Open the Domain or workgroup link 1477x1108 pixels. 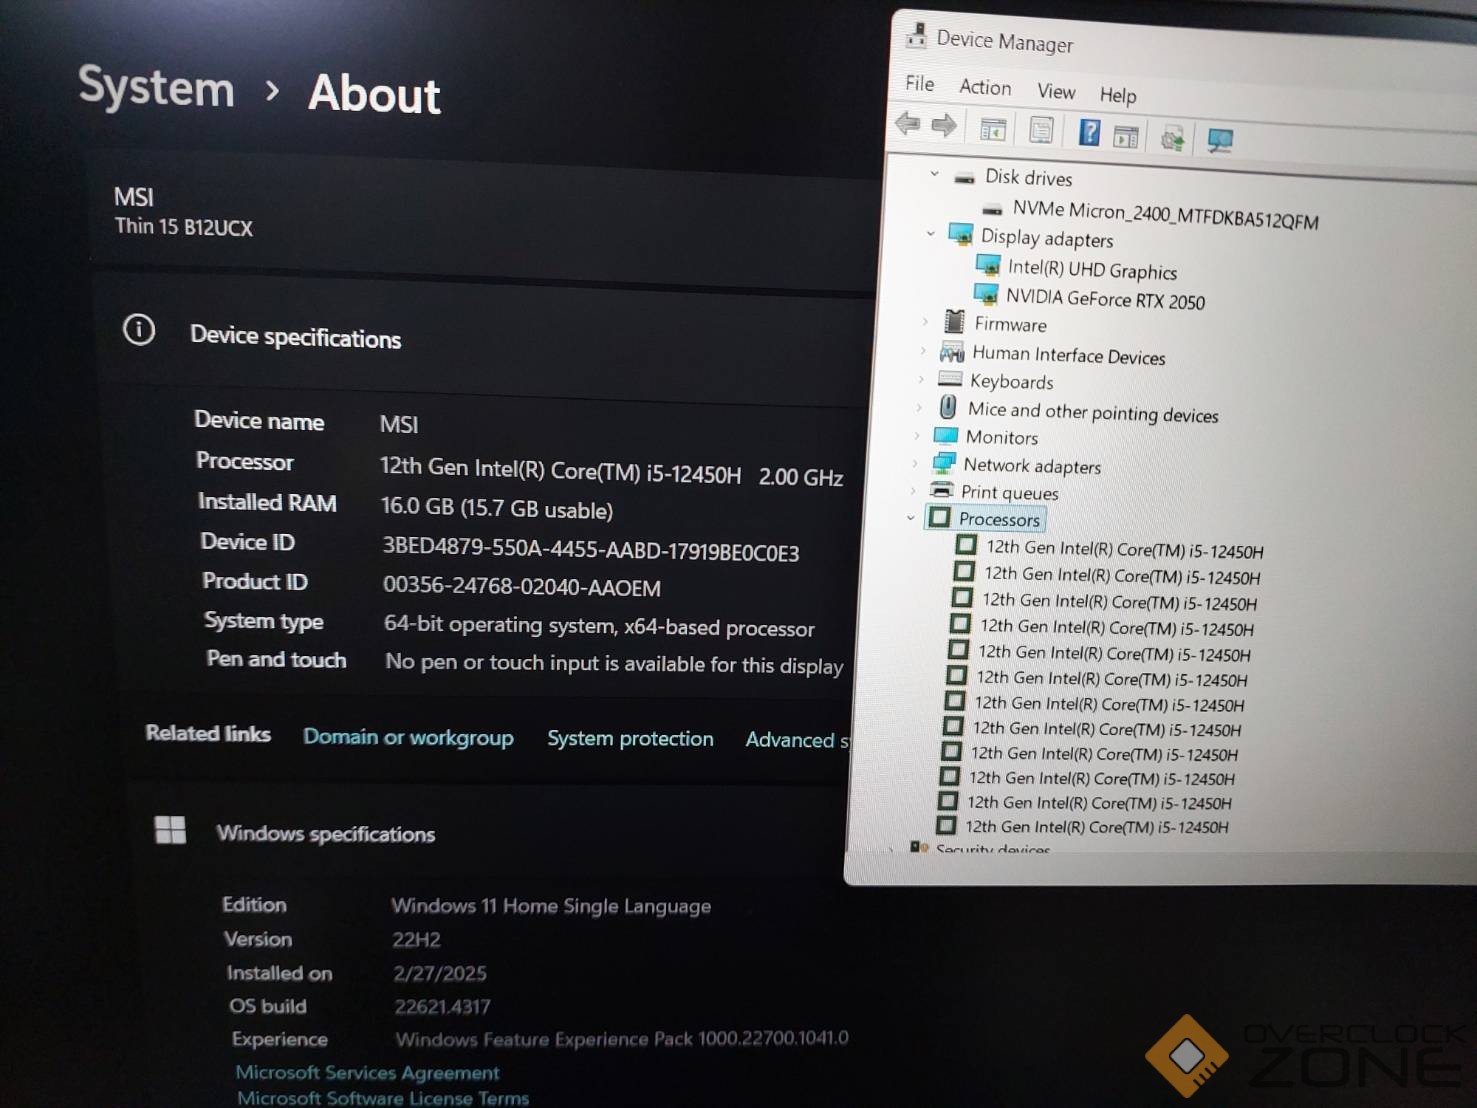pyautogui.click(x=408, y=737)
